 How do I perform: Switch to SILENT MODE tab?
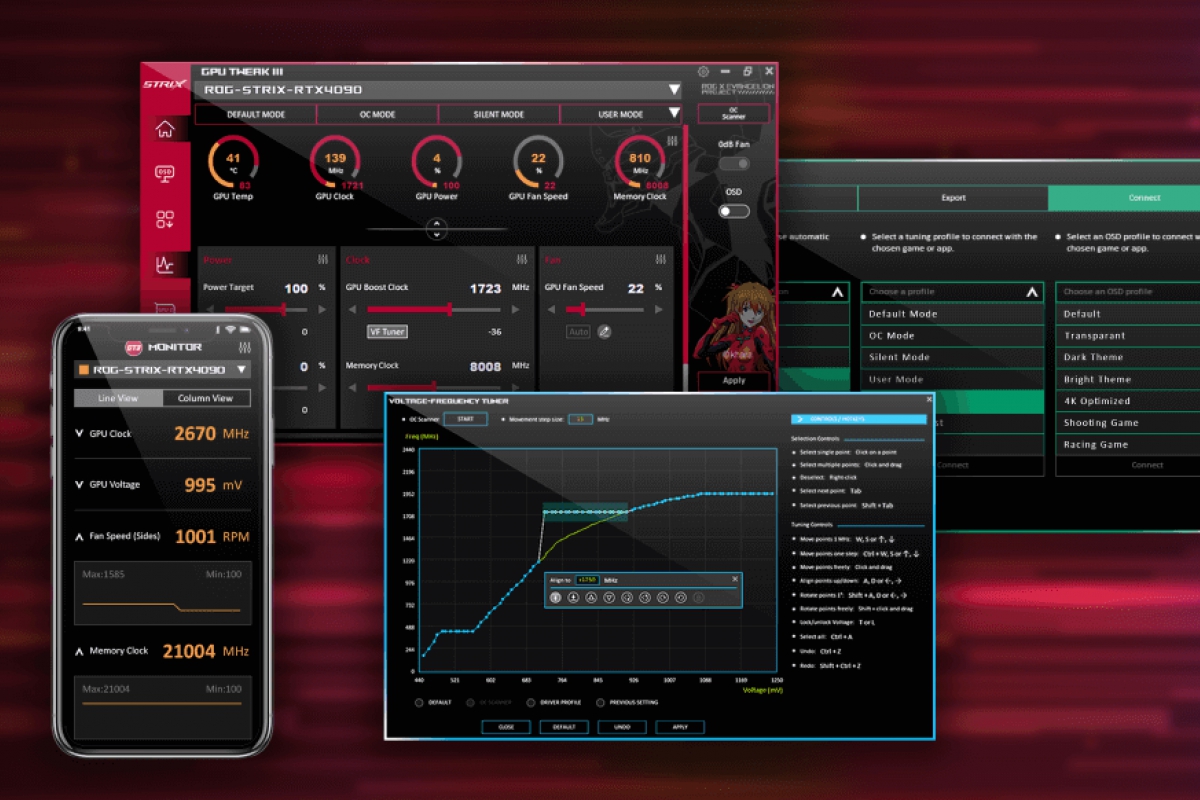[499, 114]
